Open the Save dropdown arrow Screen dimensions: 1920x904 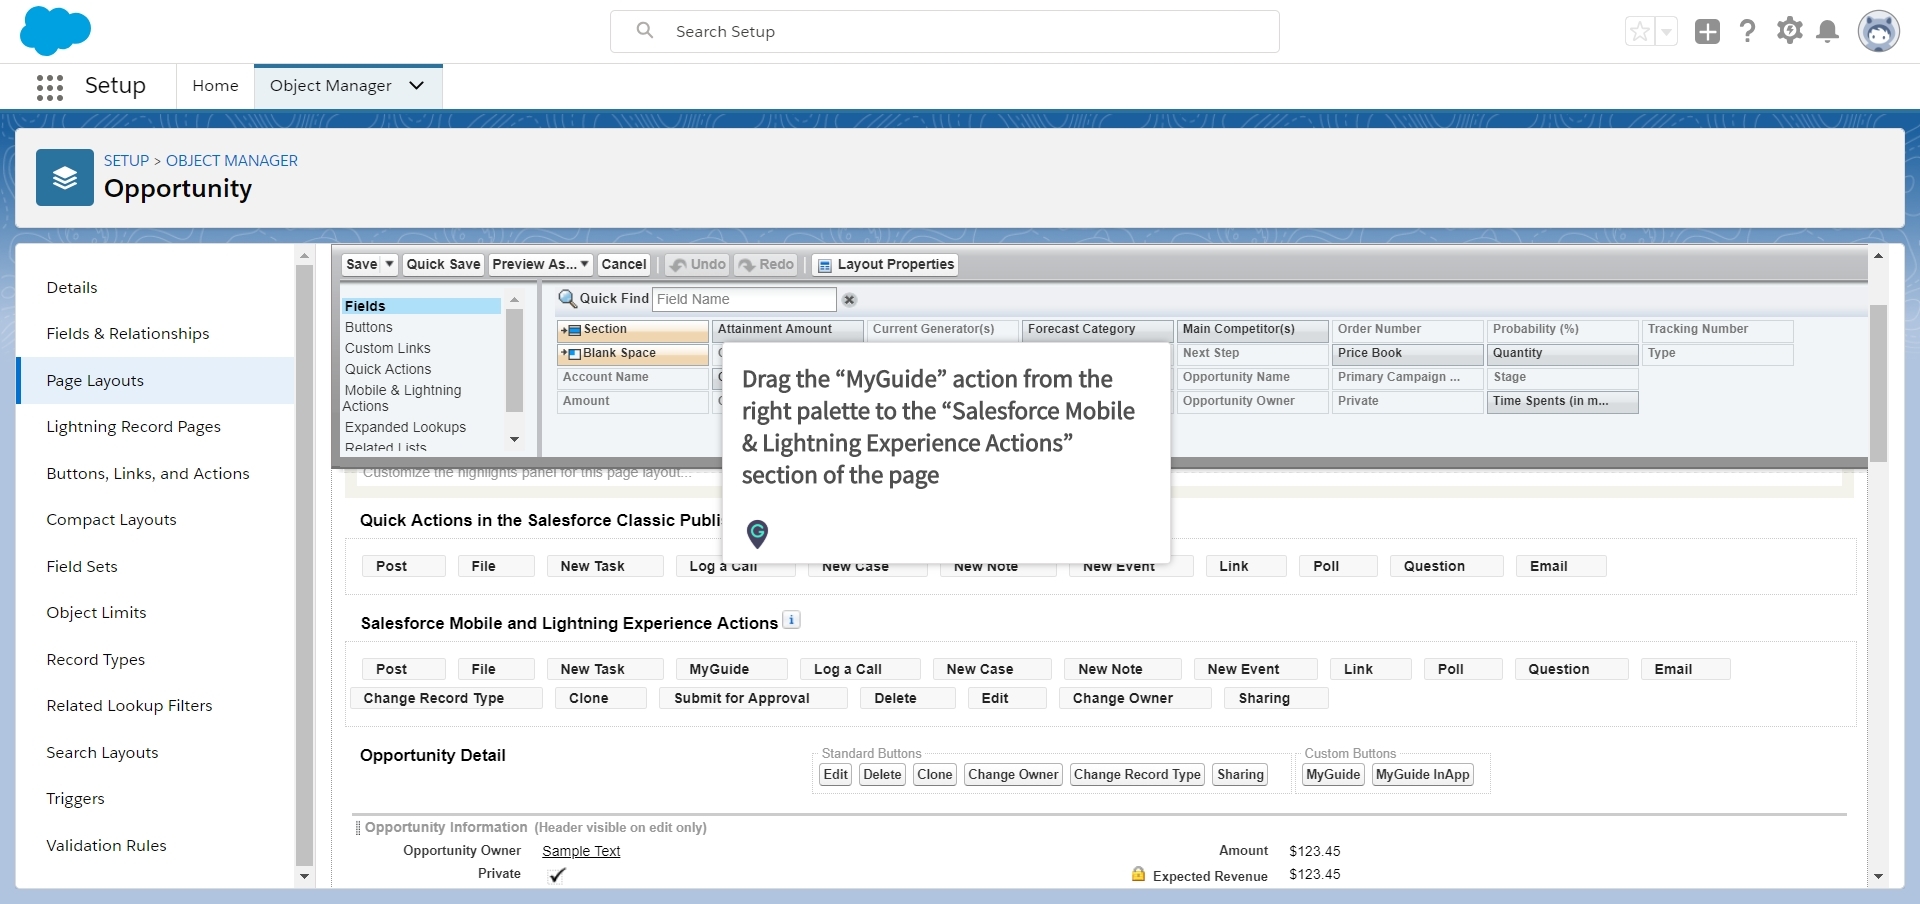[390, 264]
